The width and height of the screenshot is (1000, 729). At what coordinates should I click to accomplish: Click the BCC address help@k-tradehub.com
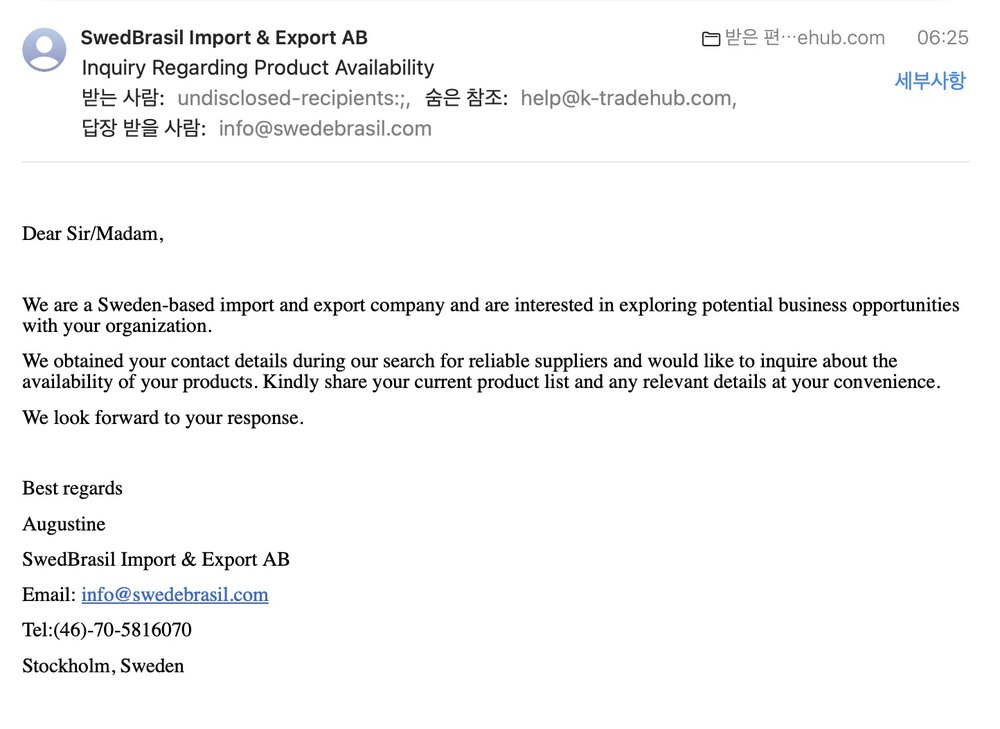[628, 98]
